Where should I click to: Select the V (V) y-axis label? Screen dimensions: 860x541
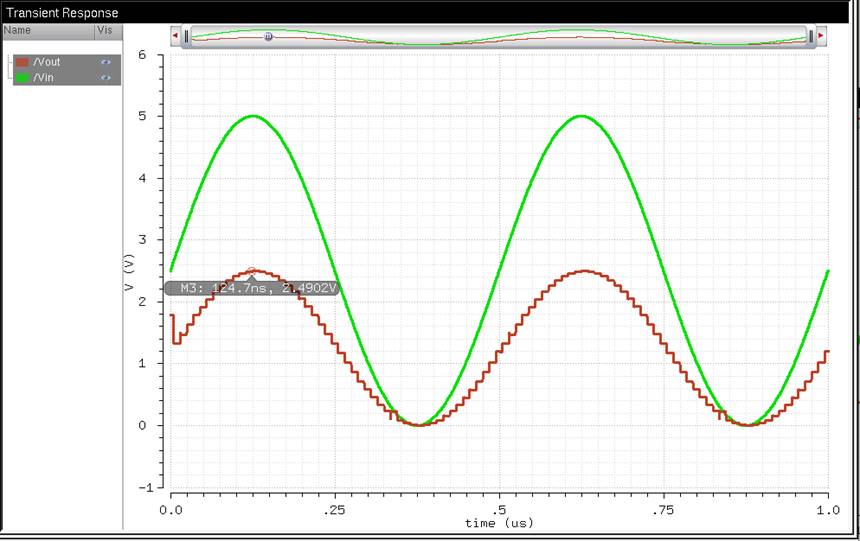(128, 272)
